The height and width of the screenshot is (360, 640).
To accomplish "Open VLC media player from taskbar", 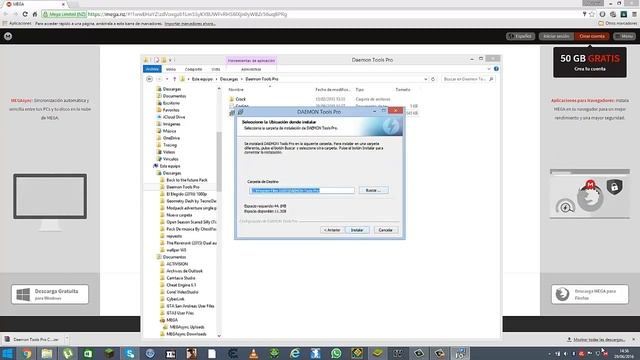I will click(x=253, y=353).
